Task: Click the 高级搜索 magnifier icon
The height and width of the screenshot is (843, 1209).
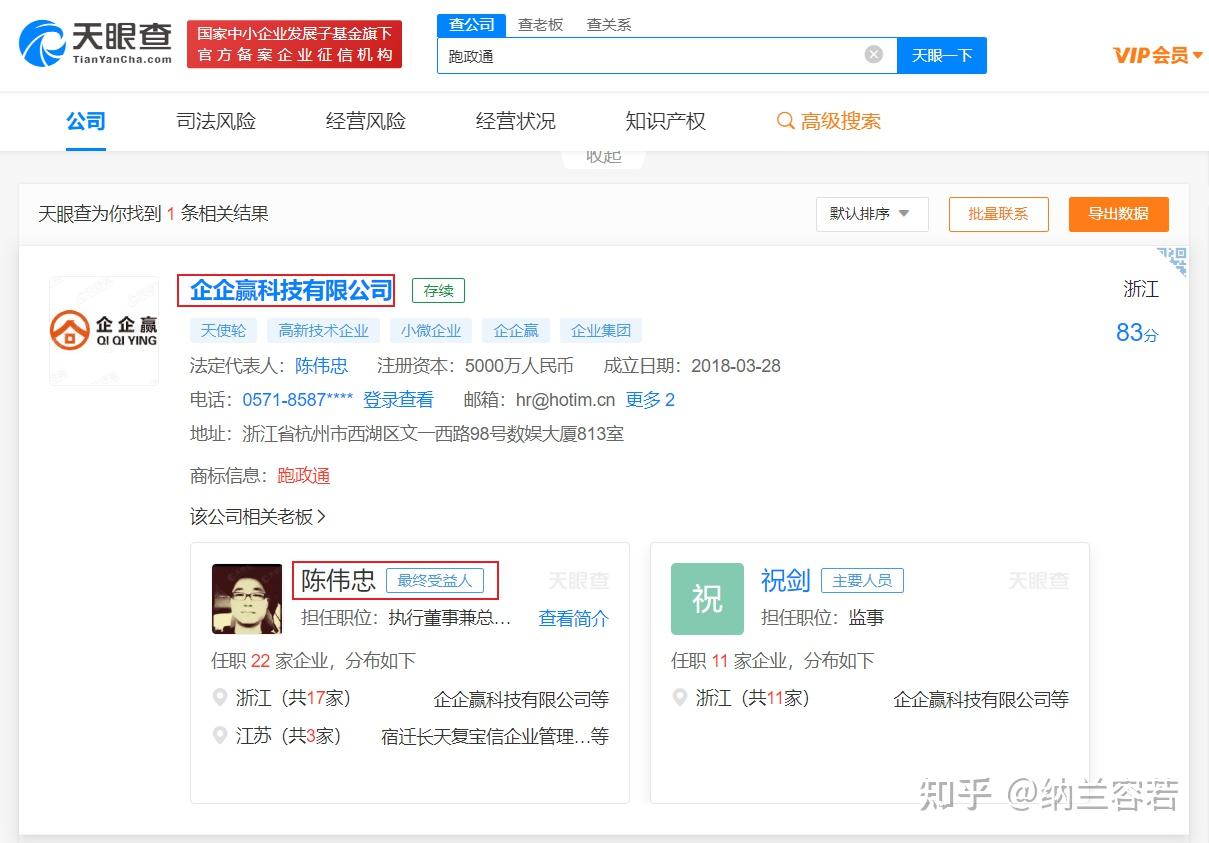Action: [x=786, y=121]
